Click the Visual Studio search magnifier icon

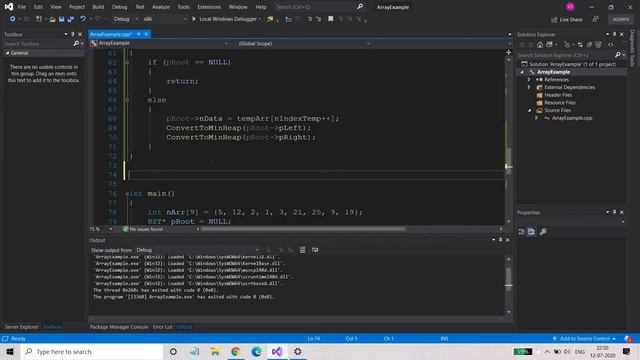point(360,7)
